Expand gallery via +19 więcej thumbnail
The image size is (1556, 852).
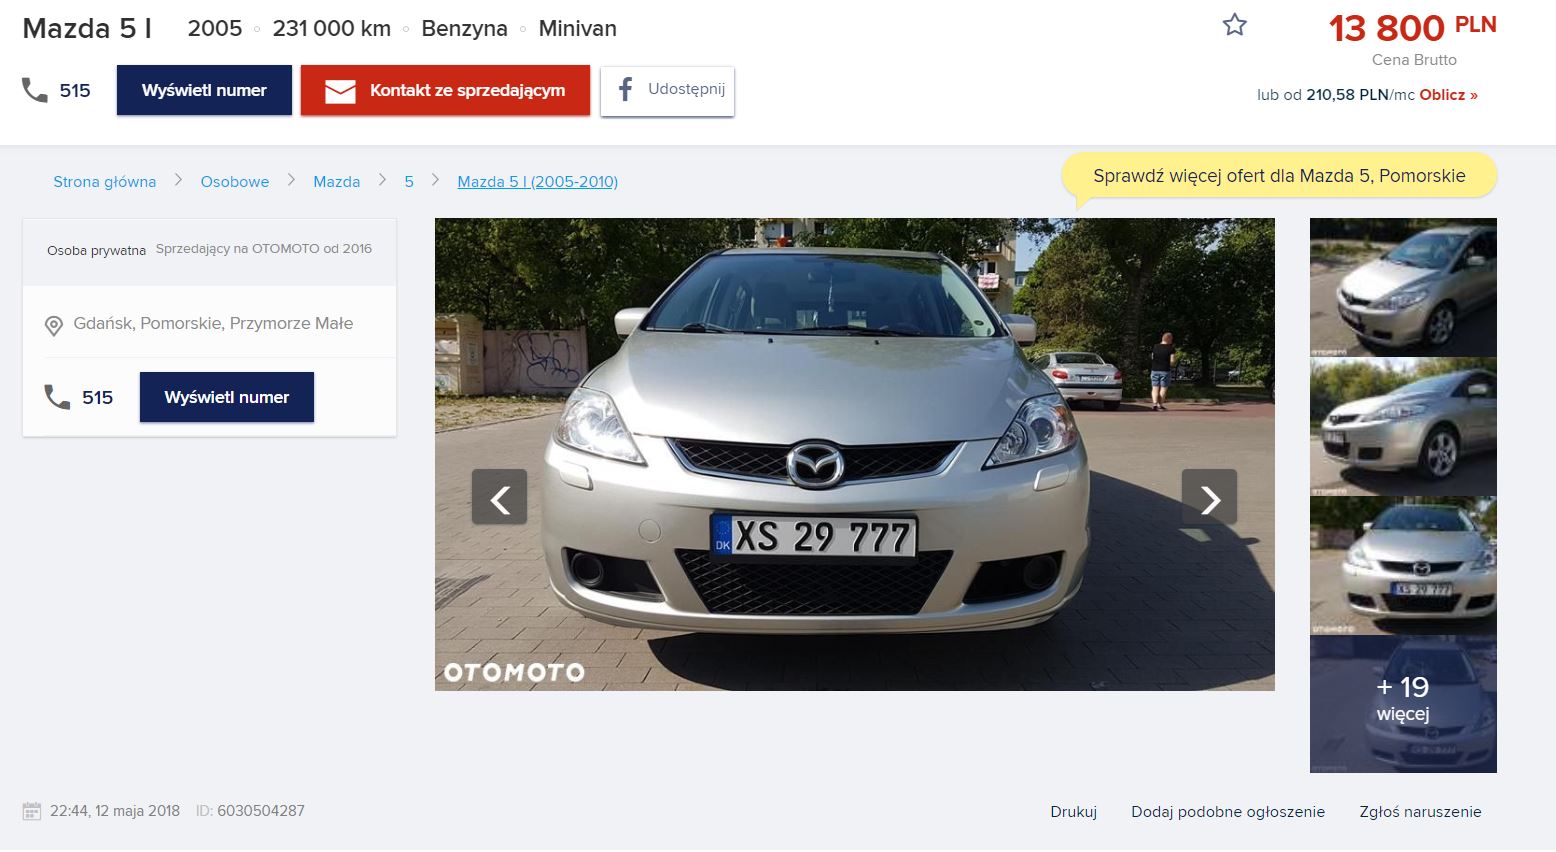[1403, 703]
